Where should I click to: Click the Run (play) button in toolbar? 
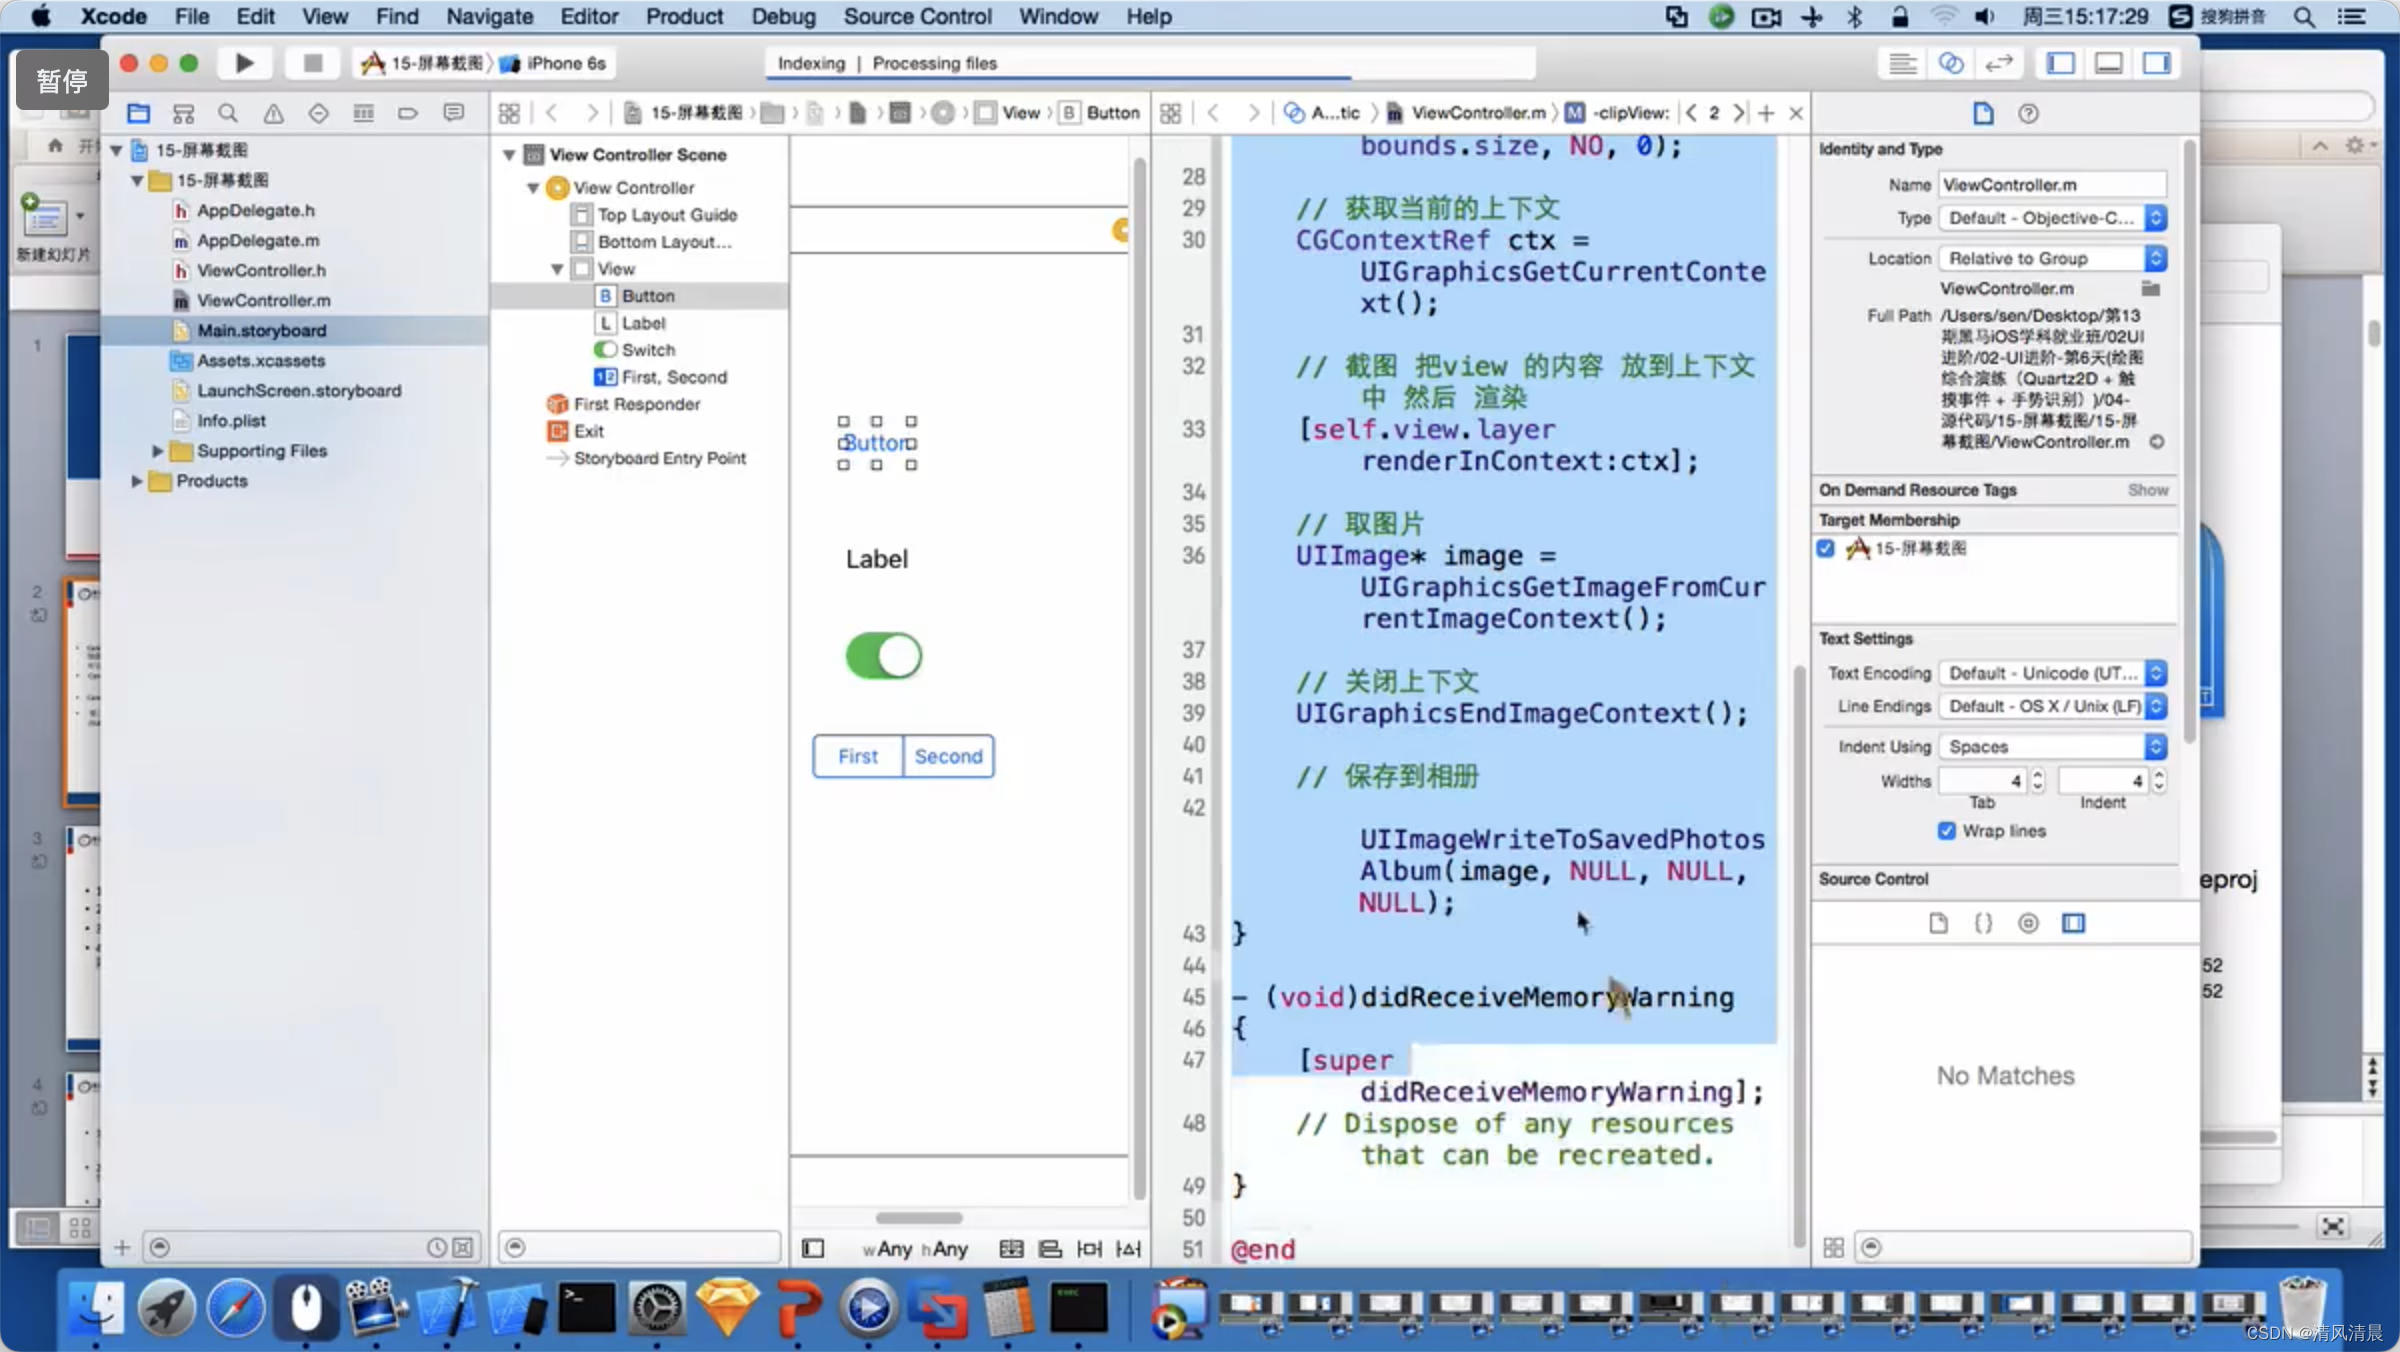coord(244,63)
